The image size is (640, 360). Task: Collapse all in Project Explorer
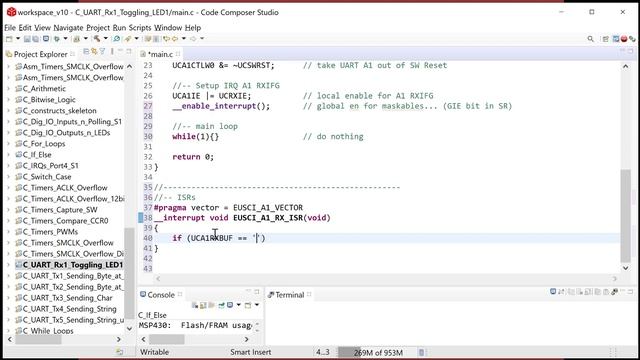(86, 51)
